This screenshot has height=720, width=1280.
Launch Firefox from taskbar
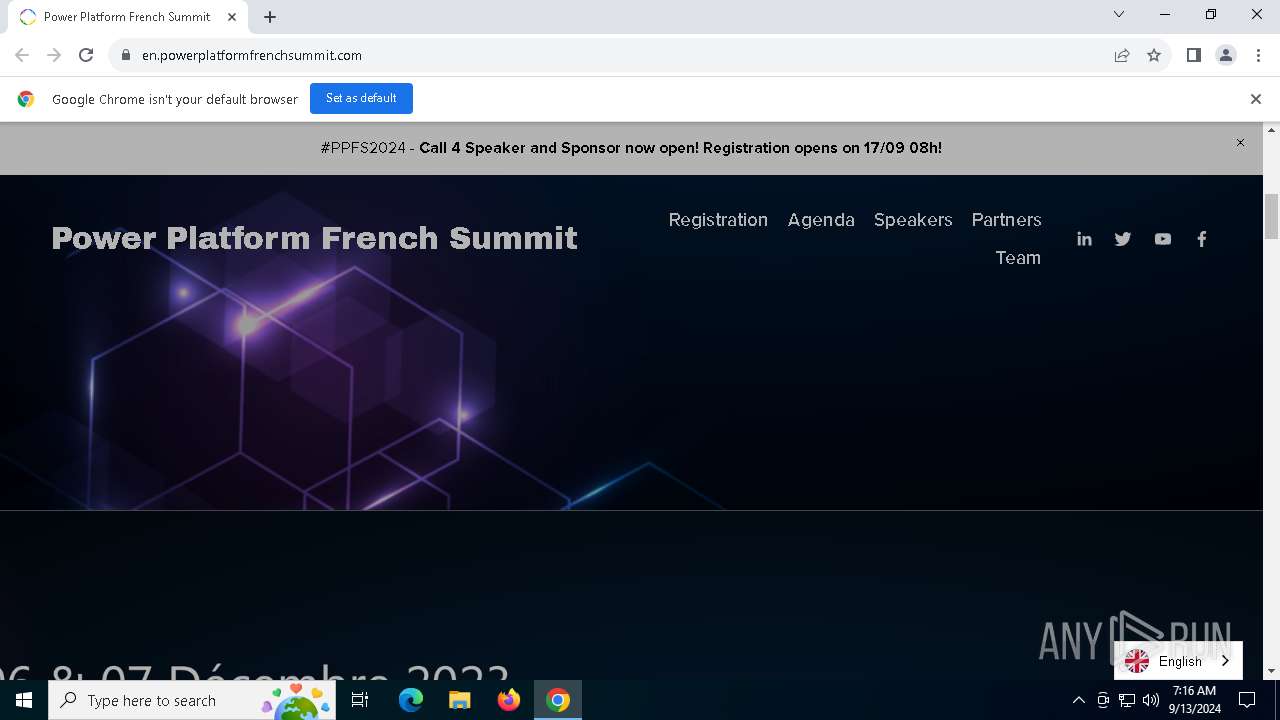[509, 700]
